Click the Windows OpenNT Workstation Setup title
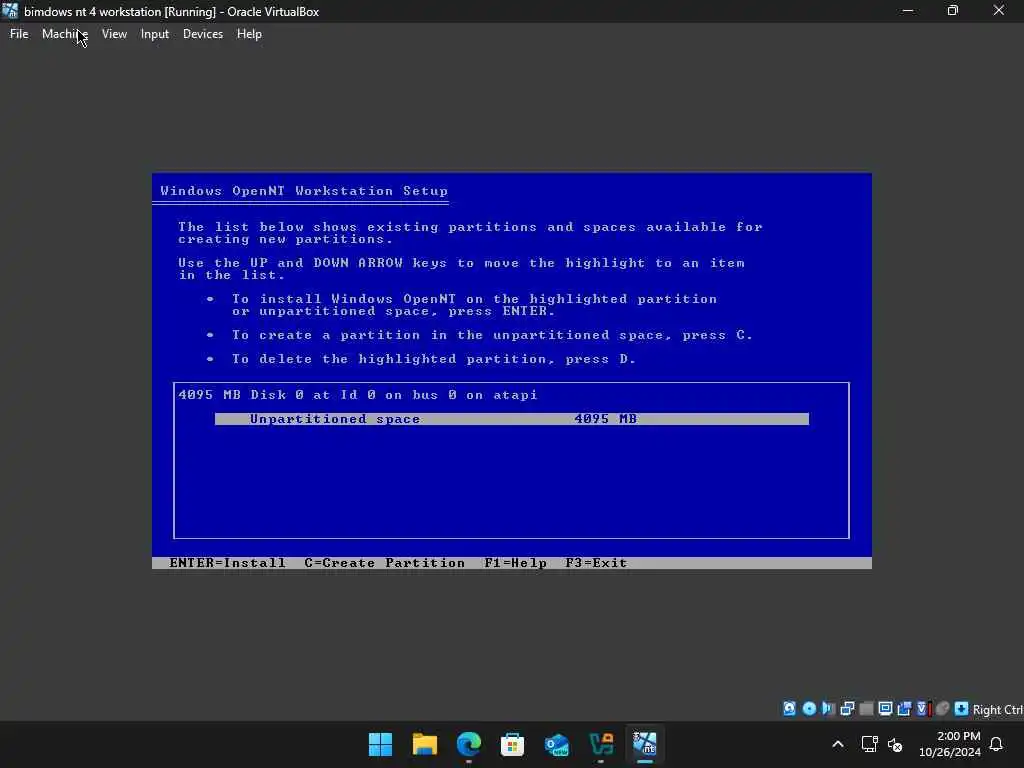The image size is (1024, 768). 304,191
